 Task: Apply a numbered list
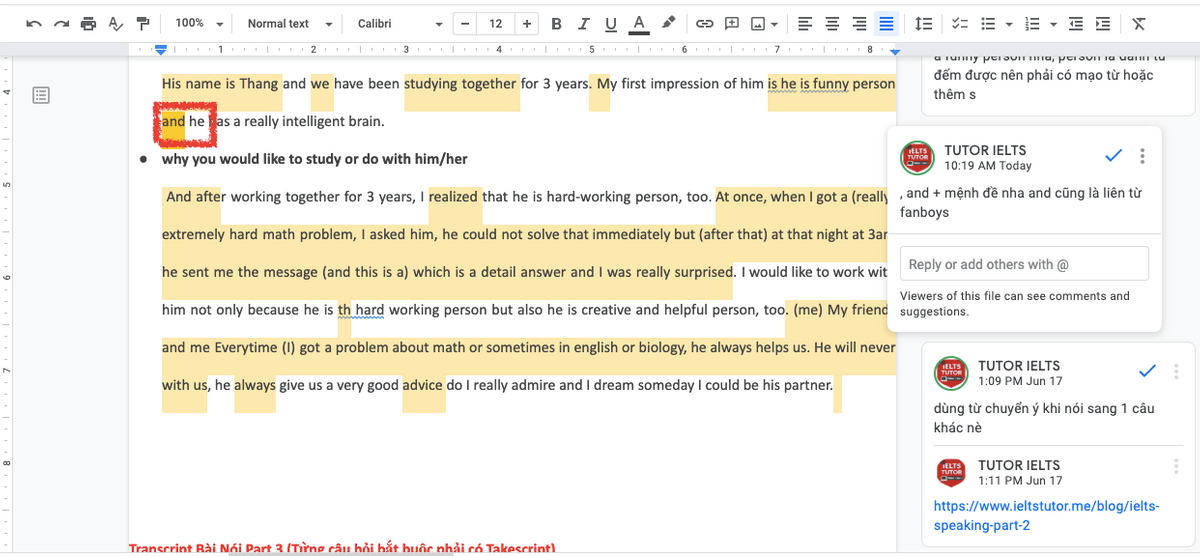click(1033, 23)
